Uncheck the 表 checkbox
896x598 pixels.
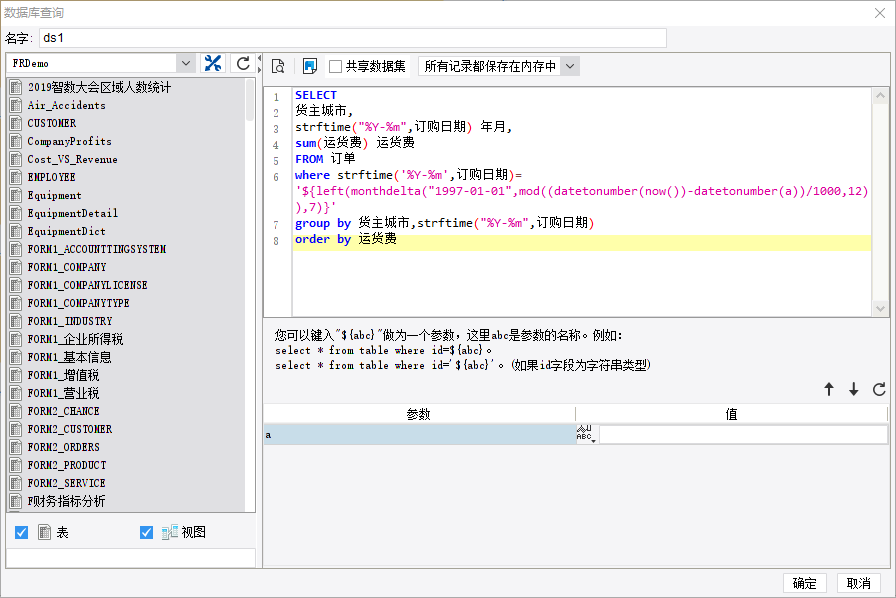point(21,532)
